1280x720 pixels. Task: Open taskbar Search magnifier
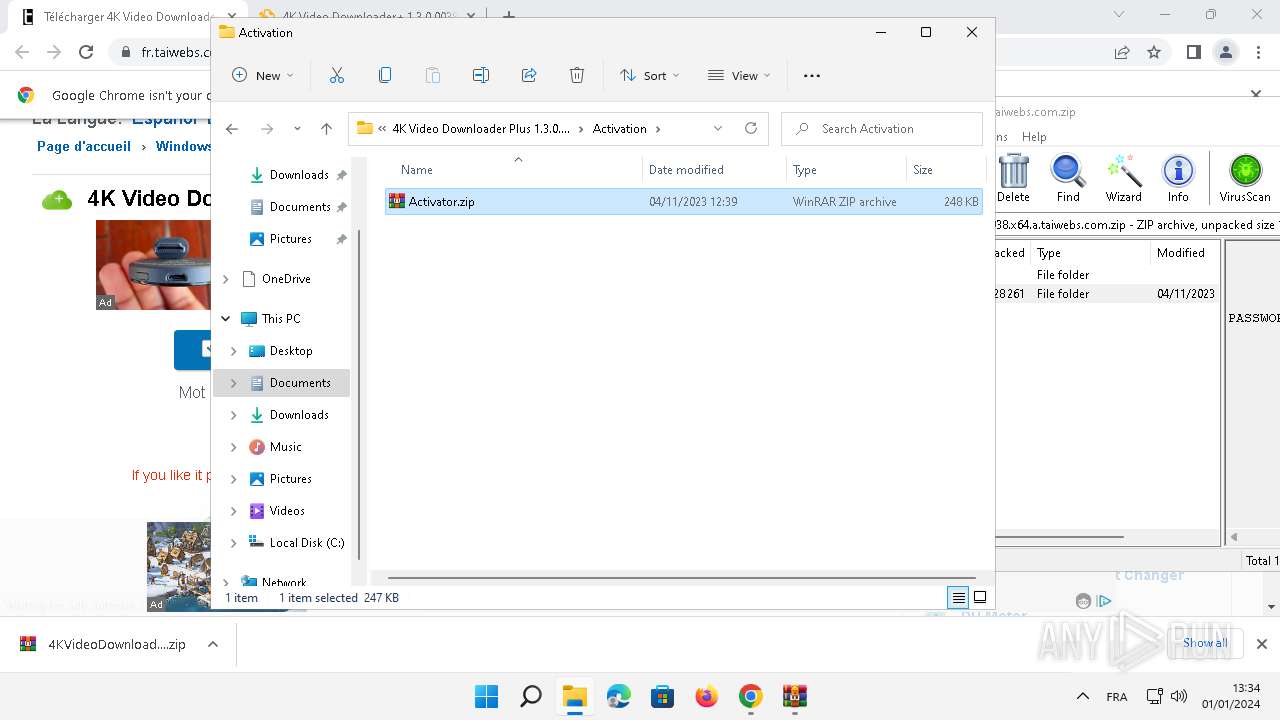[x=531, y=696]
